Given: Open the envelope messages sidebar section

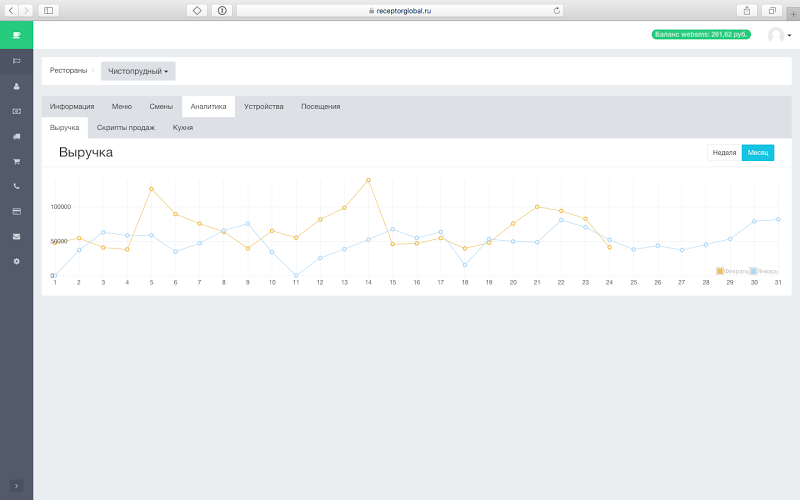Looking at the screenshot, I should [16, 236].
